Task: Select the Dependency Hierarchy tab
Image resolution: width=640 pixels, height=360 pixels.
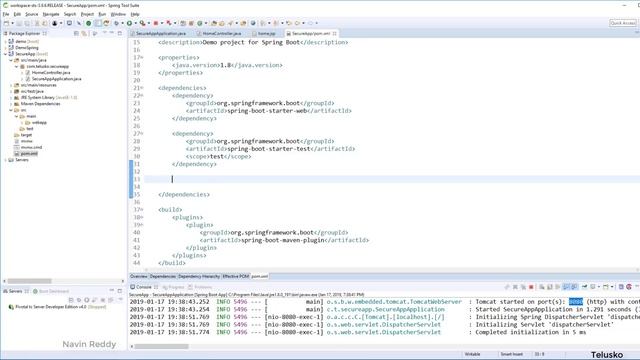Action: (x=199, y=276)
